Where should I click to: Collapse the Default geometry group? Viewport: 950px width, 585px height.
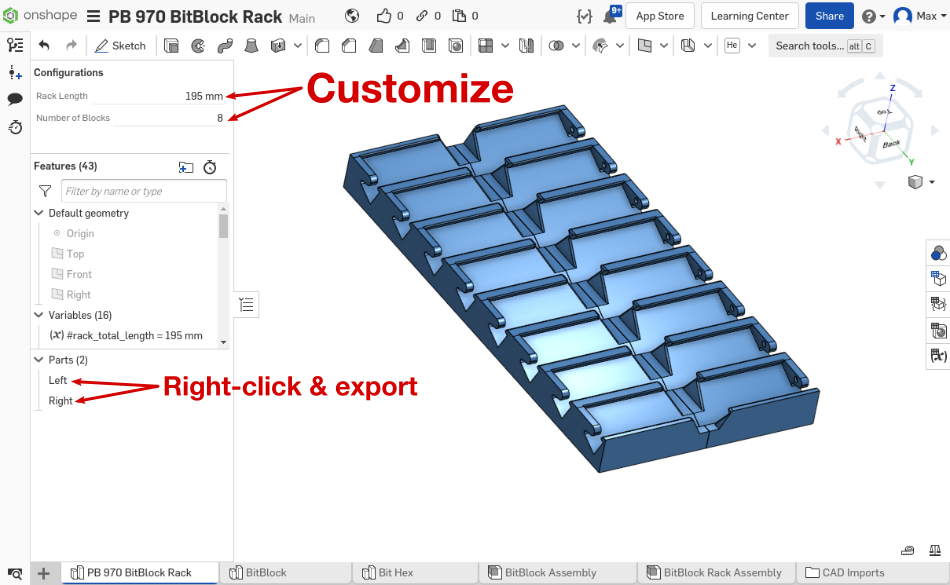pyautogui.click(x=39, y=213)
